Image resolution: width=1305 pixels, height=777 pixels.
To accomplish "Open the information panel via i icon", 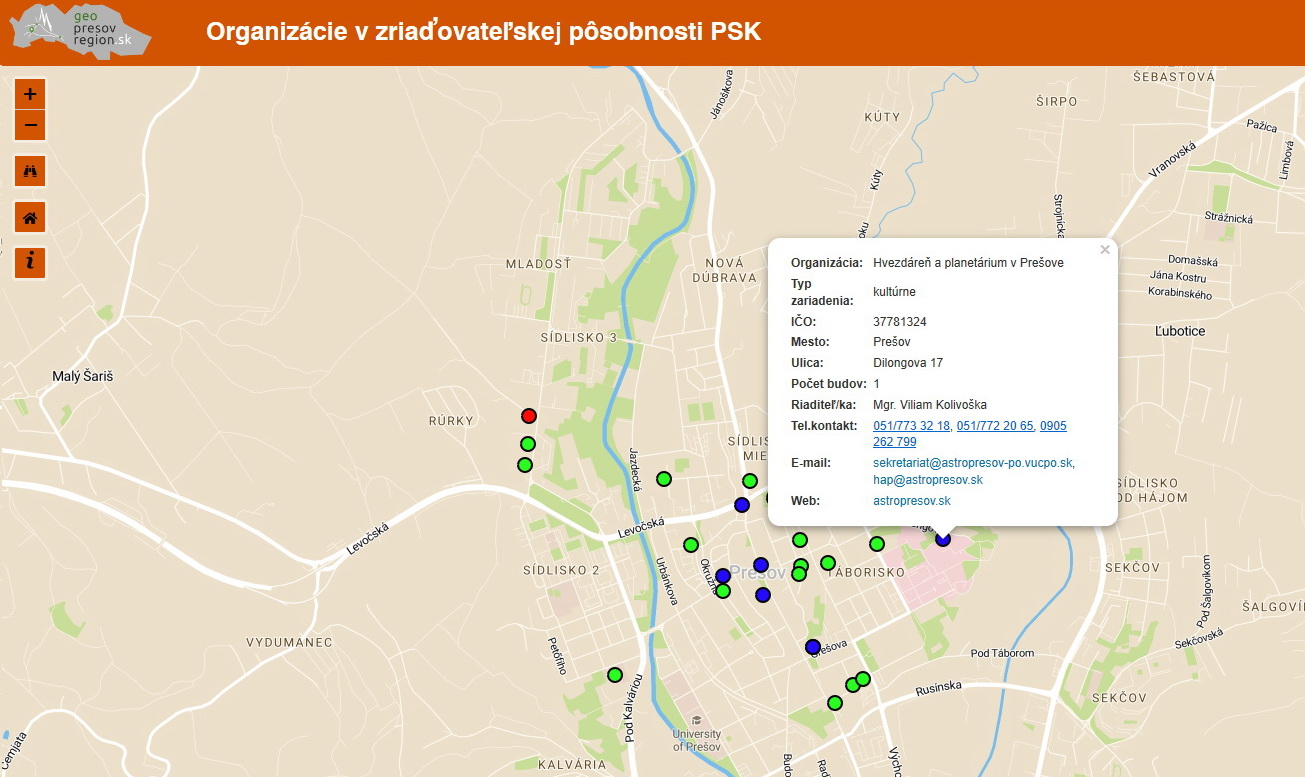I will pyautogui.click(x=30, y=263).
